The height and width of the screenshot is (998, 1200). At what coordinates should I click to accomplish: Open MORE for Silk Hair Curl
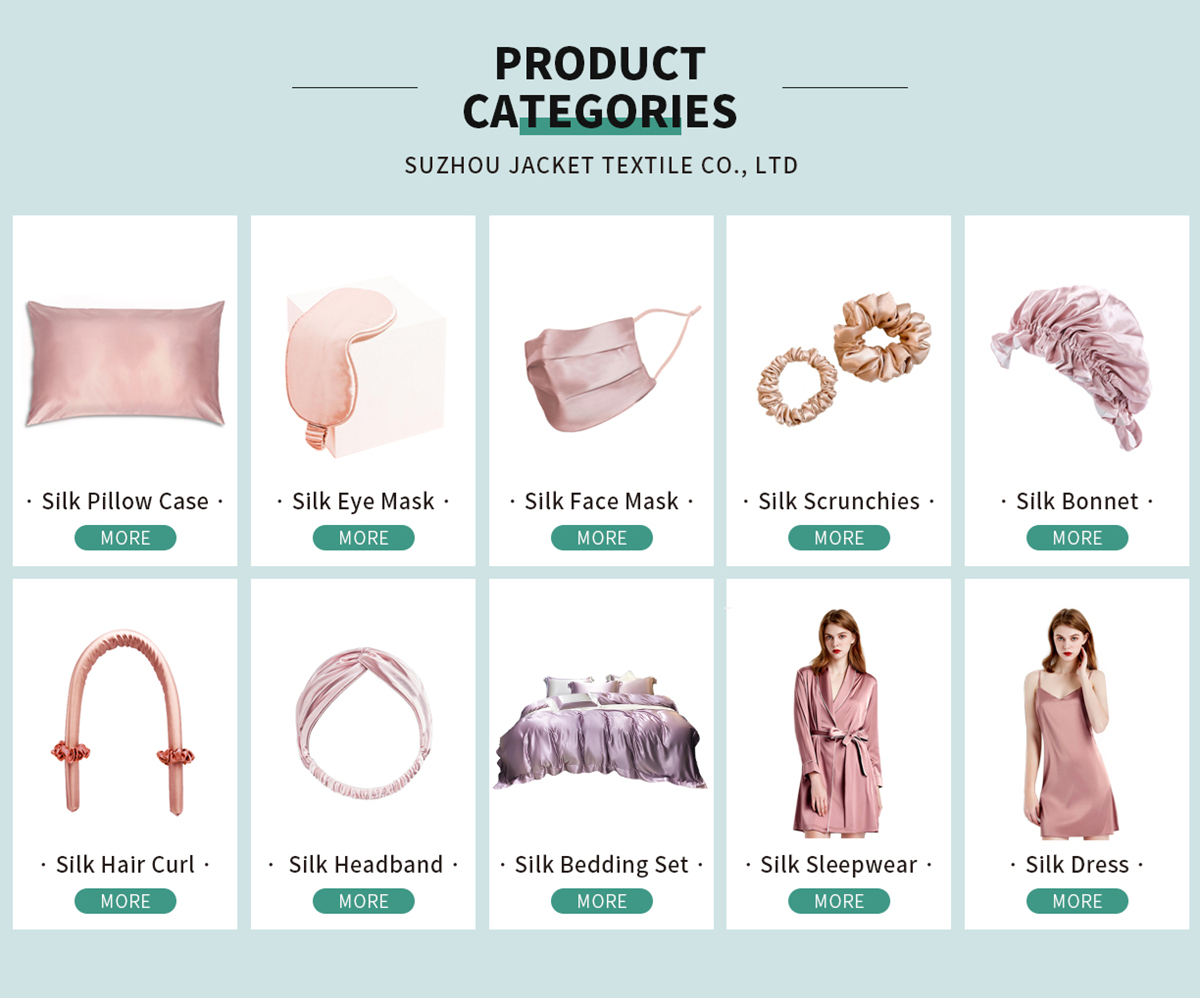[x=125, y=901]
